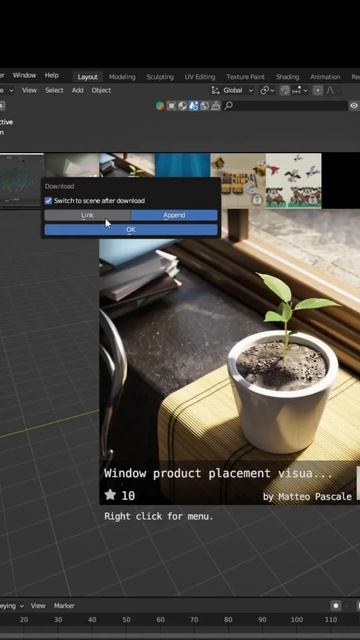The height and width of the screenshot is (640, 360).
Task: Open the viewport Object menu
Action: [101, 91]
